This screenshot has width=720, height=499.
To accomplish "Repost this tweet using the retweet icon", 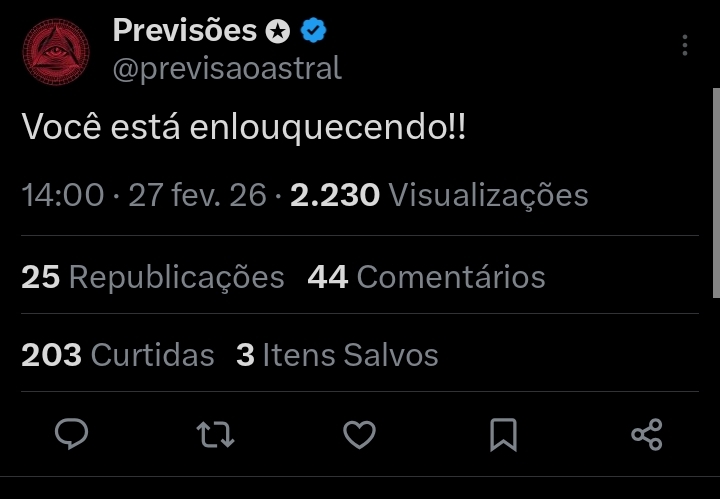I will (215, 434).
